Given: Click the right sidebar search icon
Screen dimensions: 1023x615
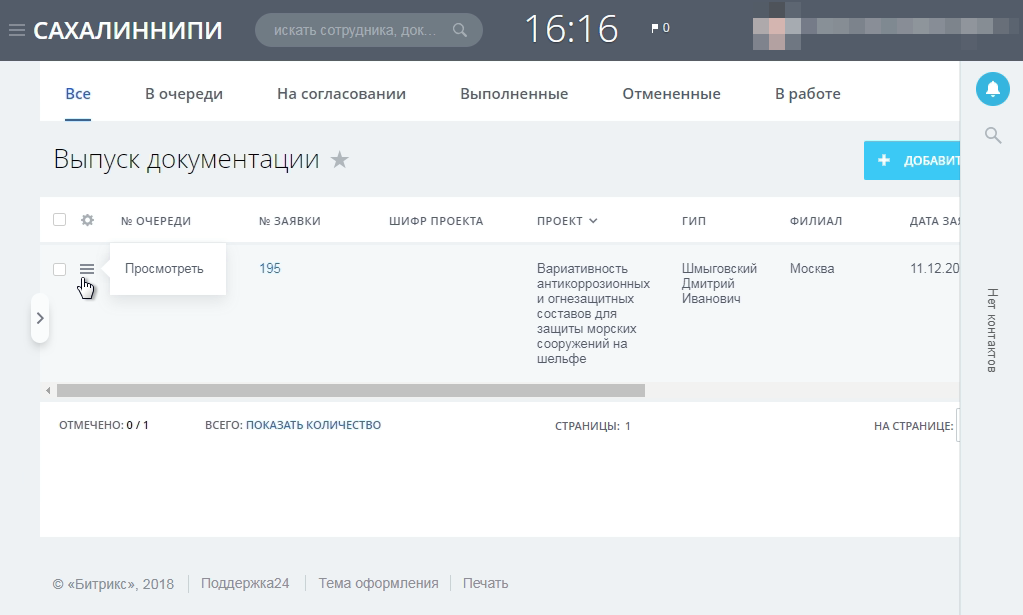Looking at the screenshot, I should tap(992, 135).
